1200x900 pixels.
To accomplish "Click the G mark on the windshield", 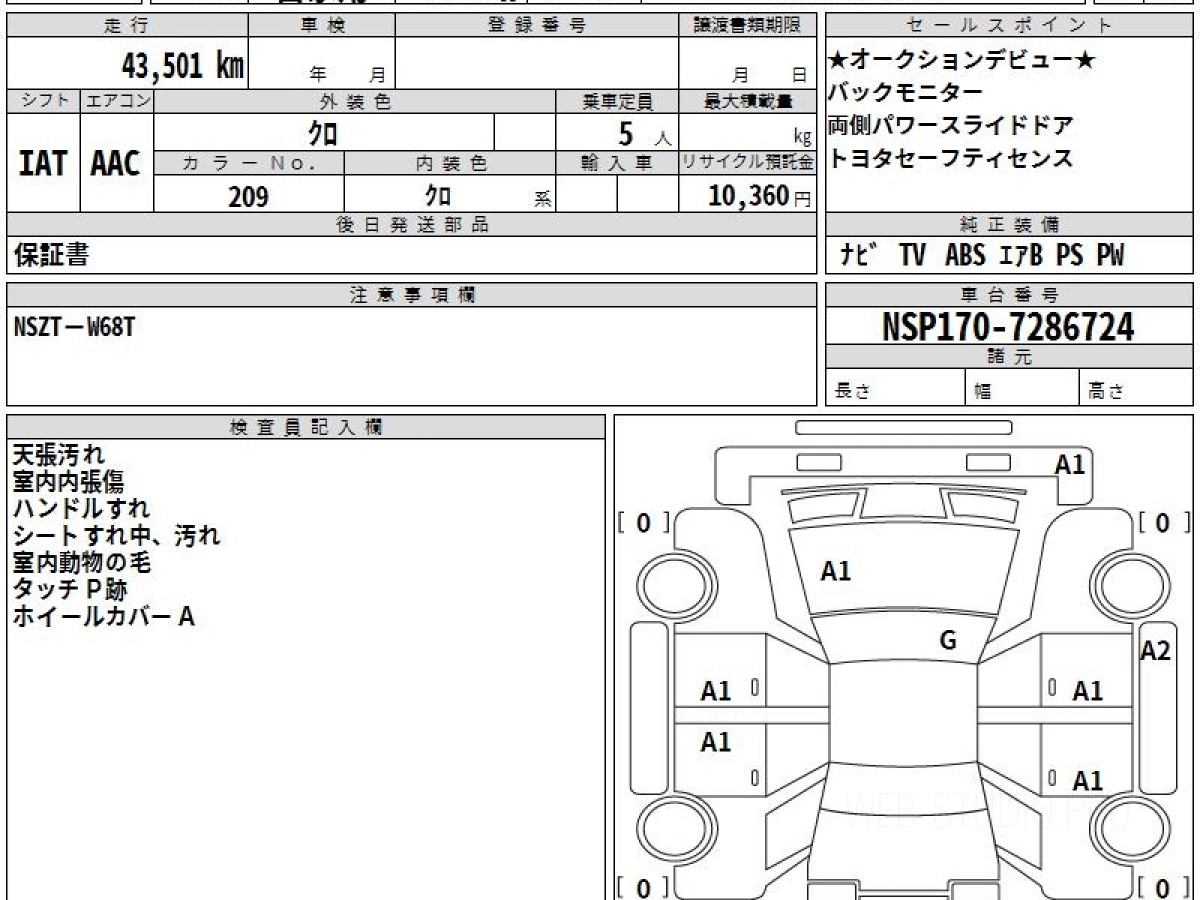I will coord(948,641).
